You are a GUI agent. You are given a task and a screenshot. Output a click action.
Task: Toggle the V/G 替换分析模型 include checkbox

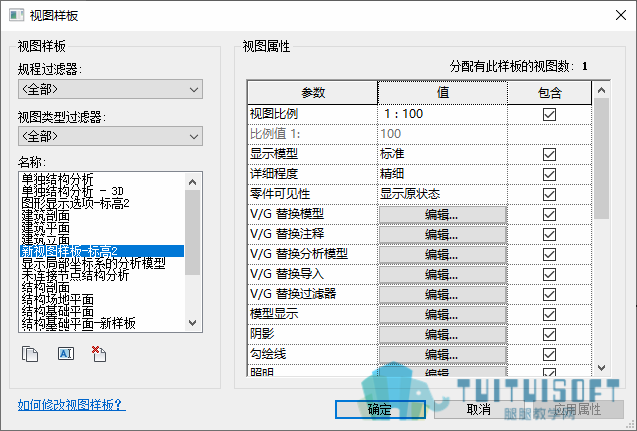tap(549, 254)
